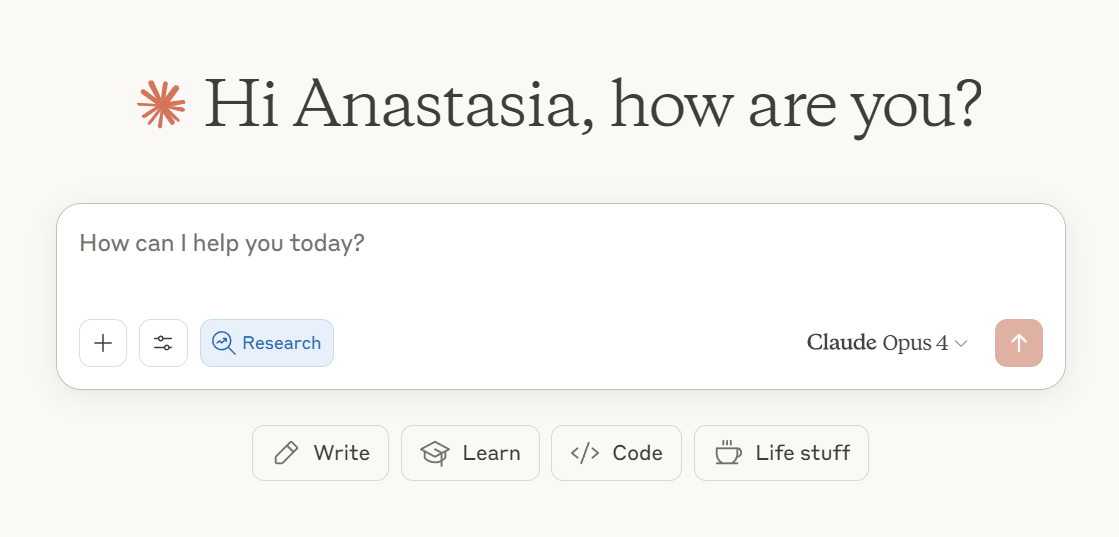Screen dimensions: 1119x537
Task: Choose the Code prompt category
Action: (617, 453)
